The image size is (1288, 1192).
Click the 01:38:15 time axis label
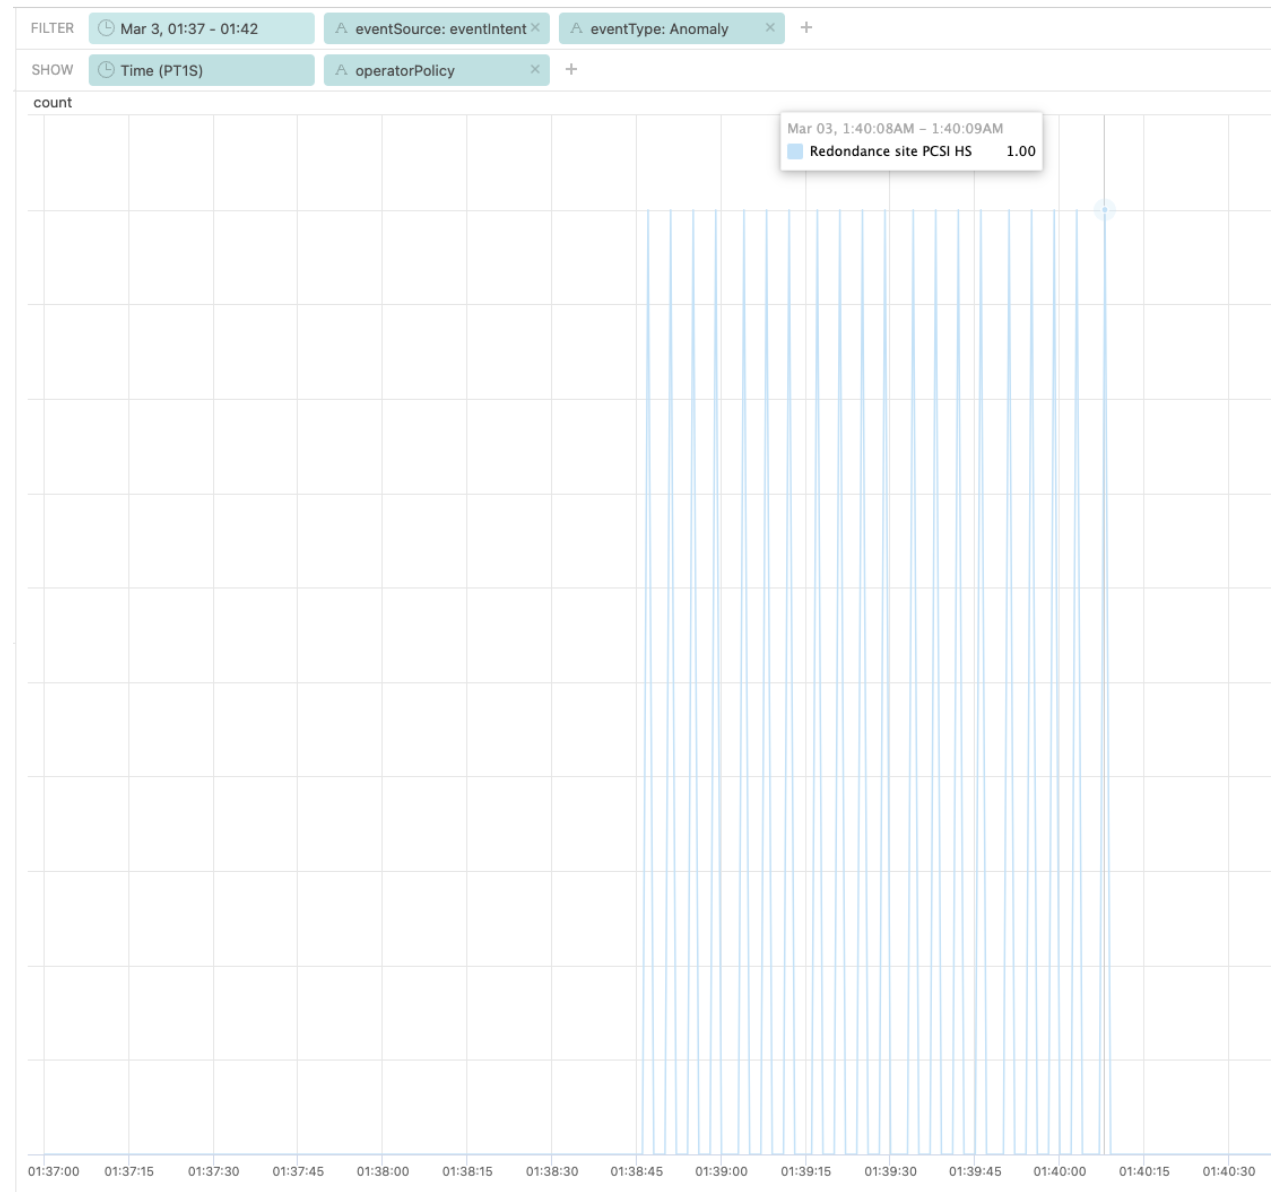[x=467, y=1171]
